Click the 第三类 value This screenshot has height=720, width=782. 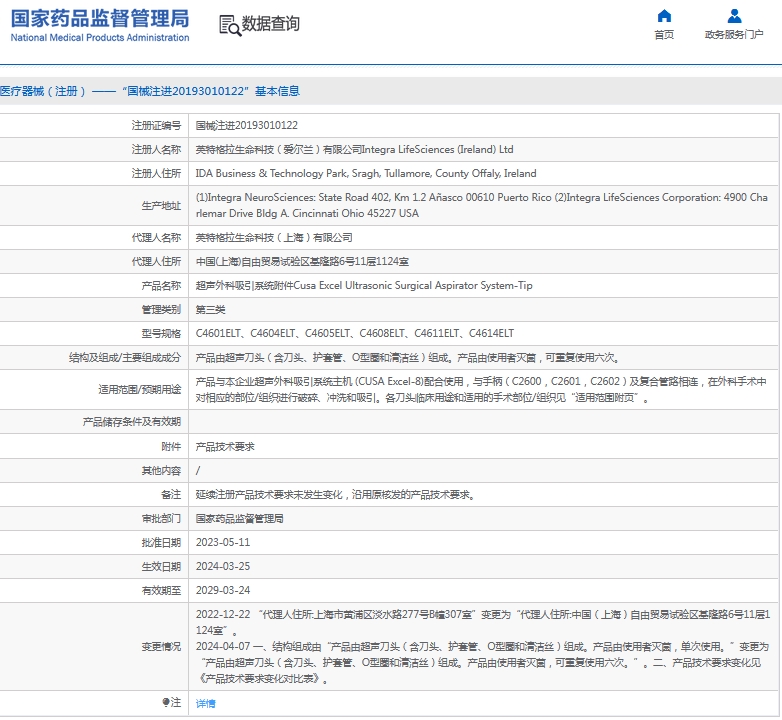tap(210, 310)
